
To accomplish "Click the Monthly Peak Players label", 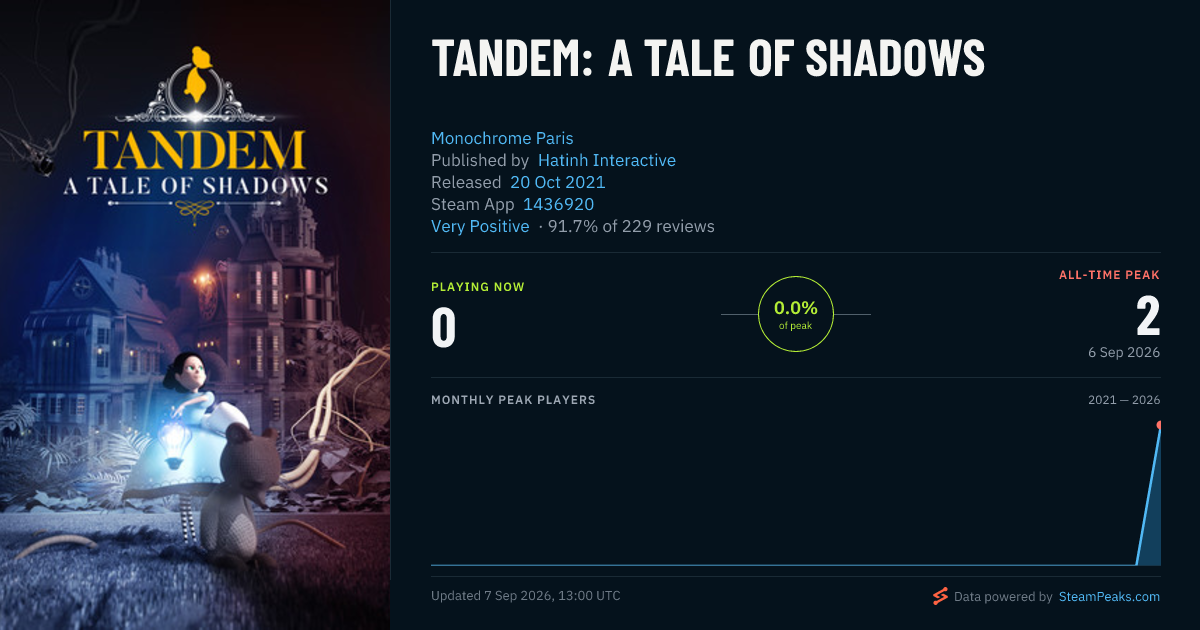I will tap(513, 400).
